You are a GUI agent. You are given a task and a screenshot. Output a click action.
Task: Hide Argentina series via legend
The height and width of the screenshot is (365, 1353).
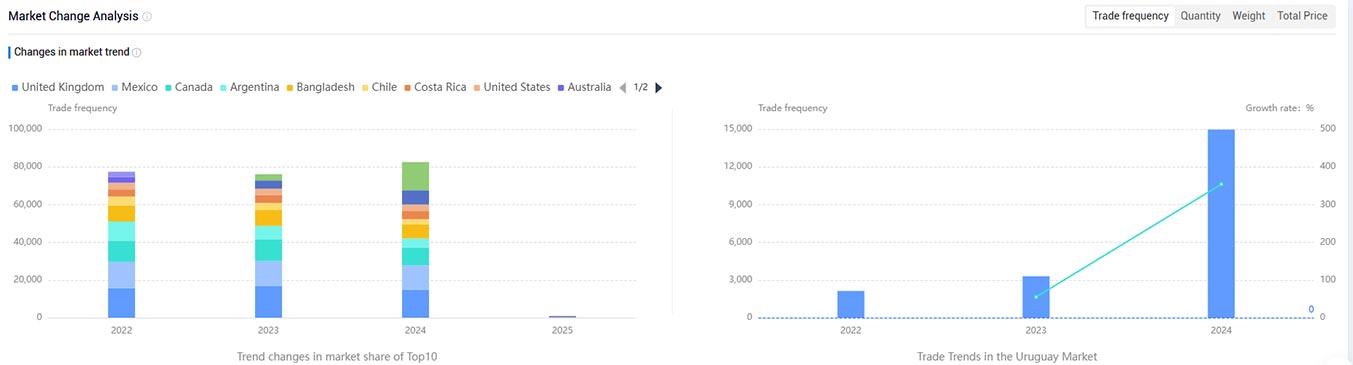click(x=249, y=87)
